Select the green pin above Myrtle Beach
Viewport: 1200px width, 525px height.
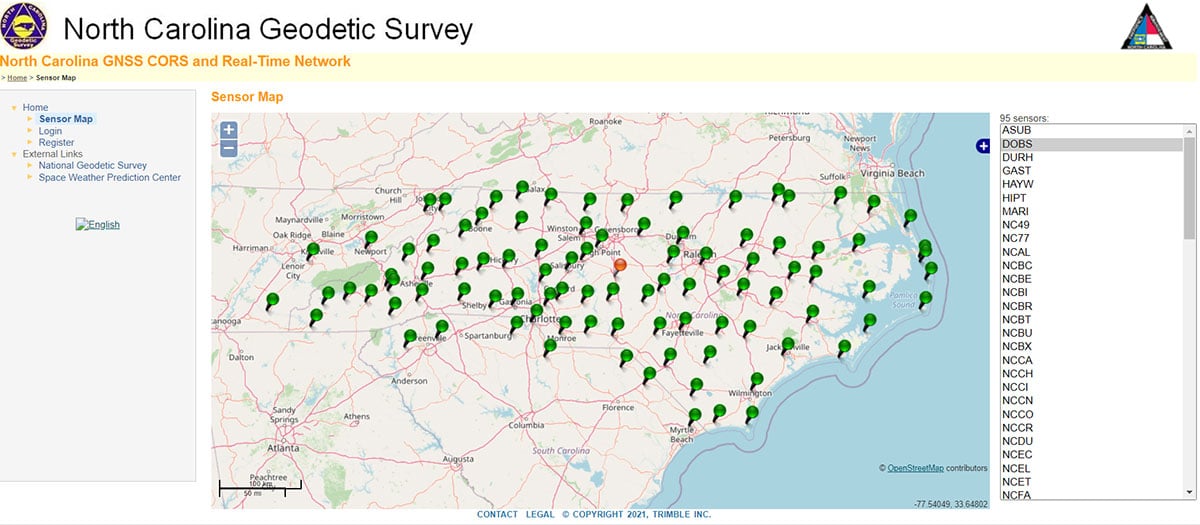tap(695, 416)
